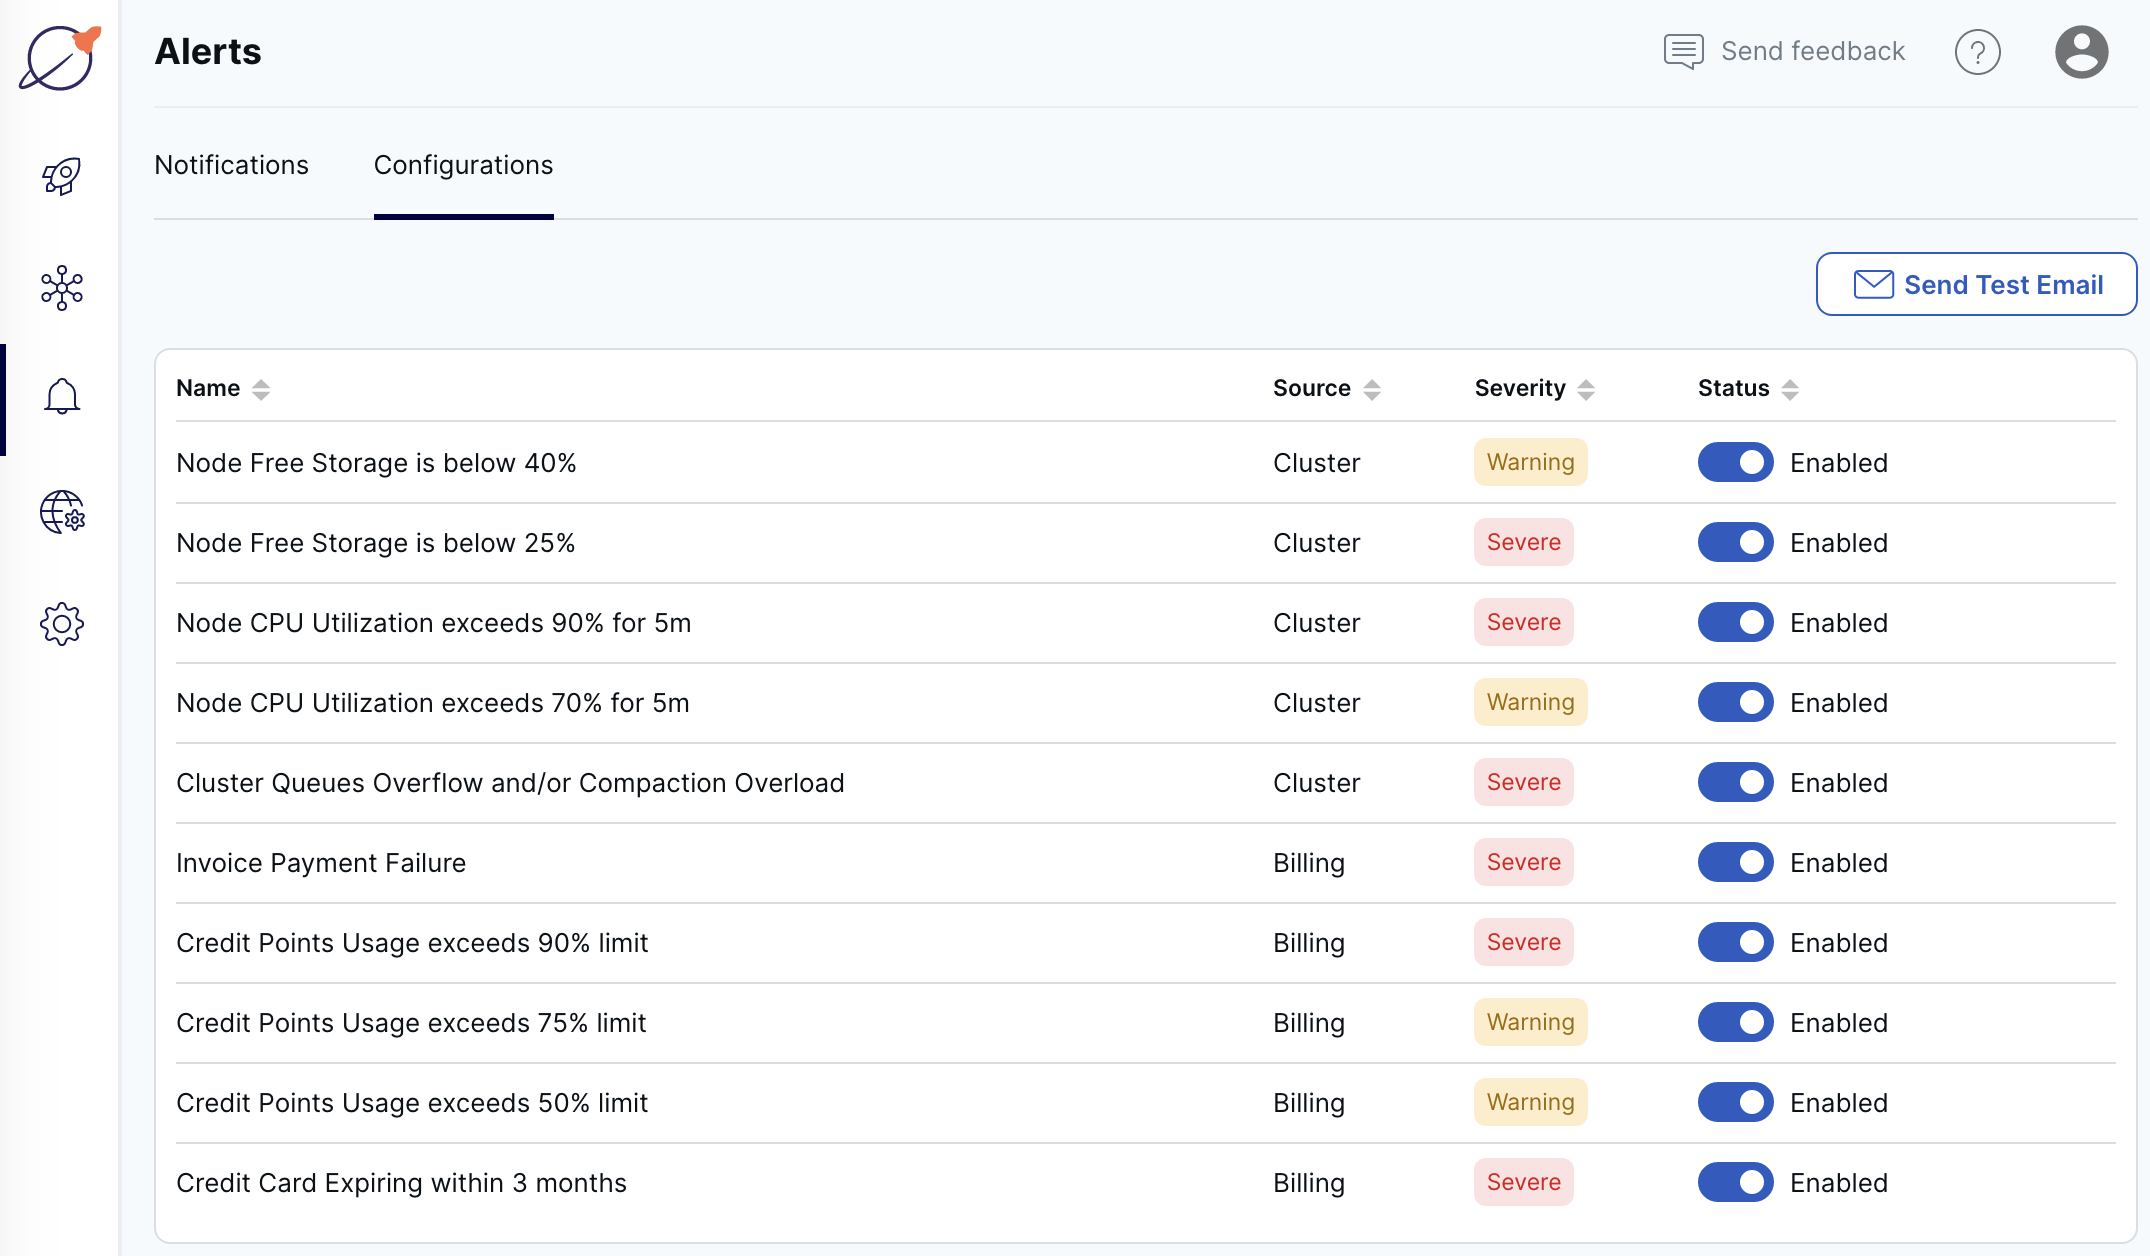The width and height of the screenshot is (2150, 1256).
Task: Sort alerts by Severity column
Action: click(x=1585, y=389)
